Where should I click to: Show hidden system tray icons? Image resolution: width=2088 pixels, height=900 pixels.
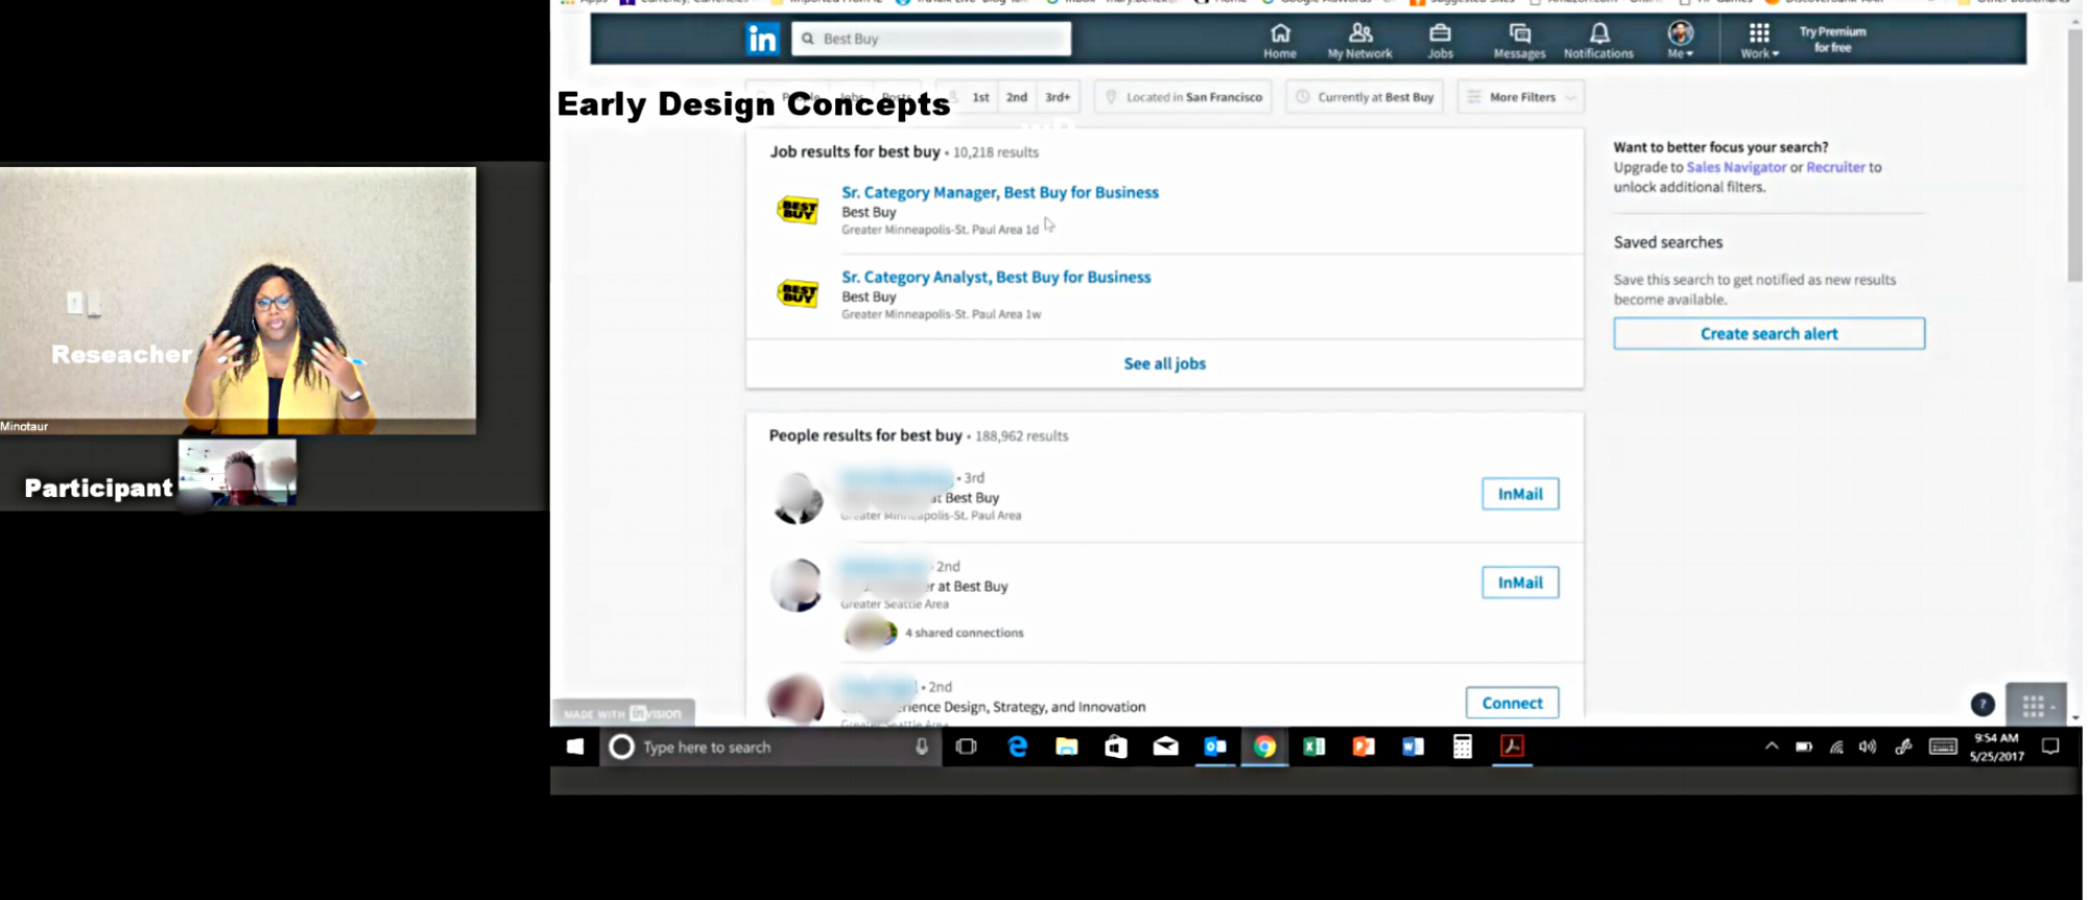point(1772,746)
